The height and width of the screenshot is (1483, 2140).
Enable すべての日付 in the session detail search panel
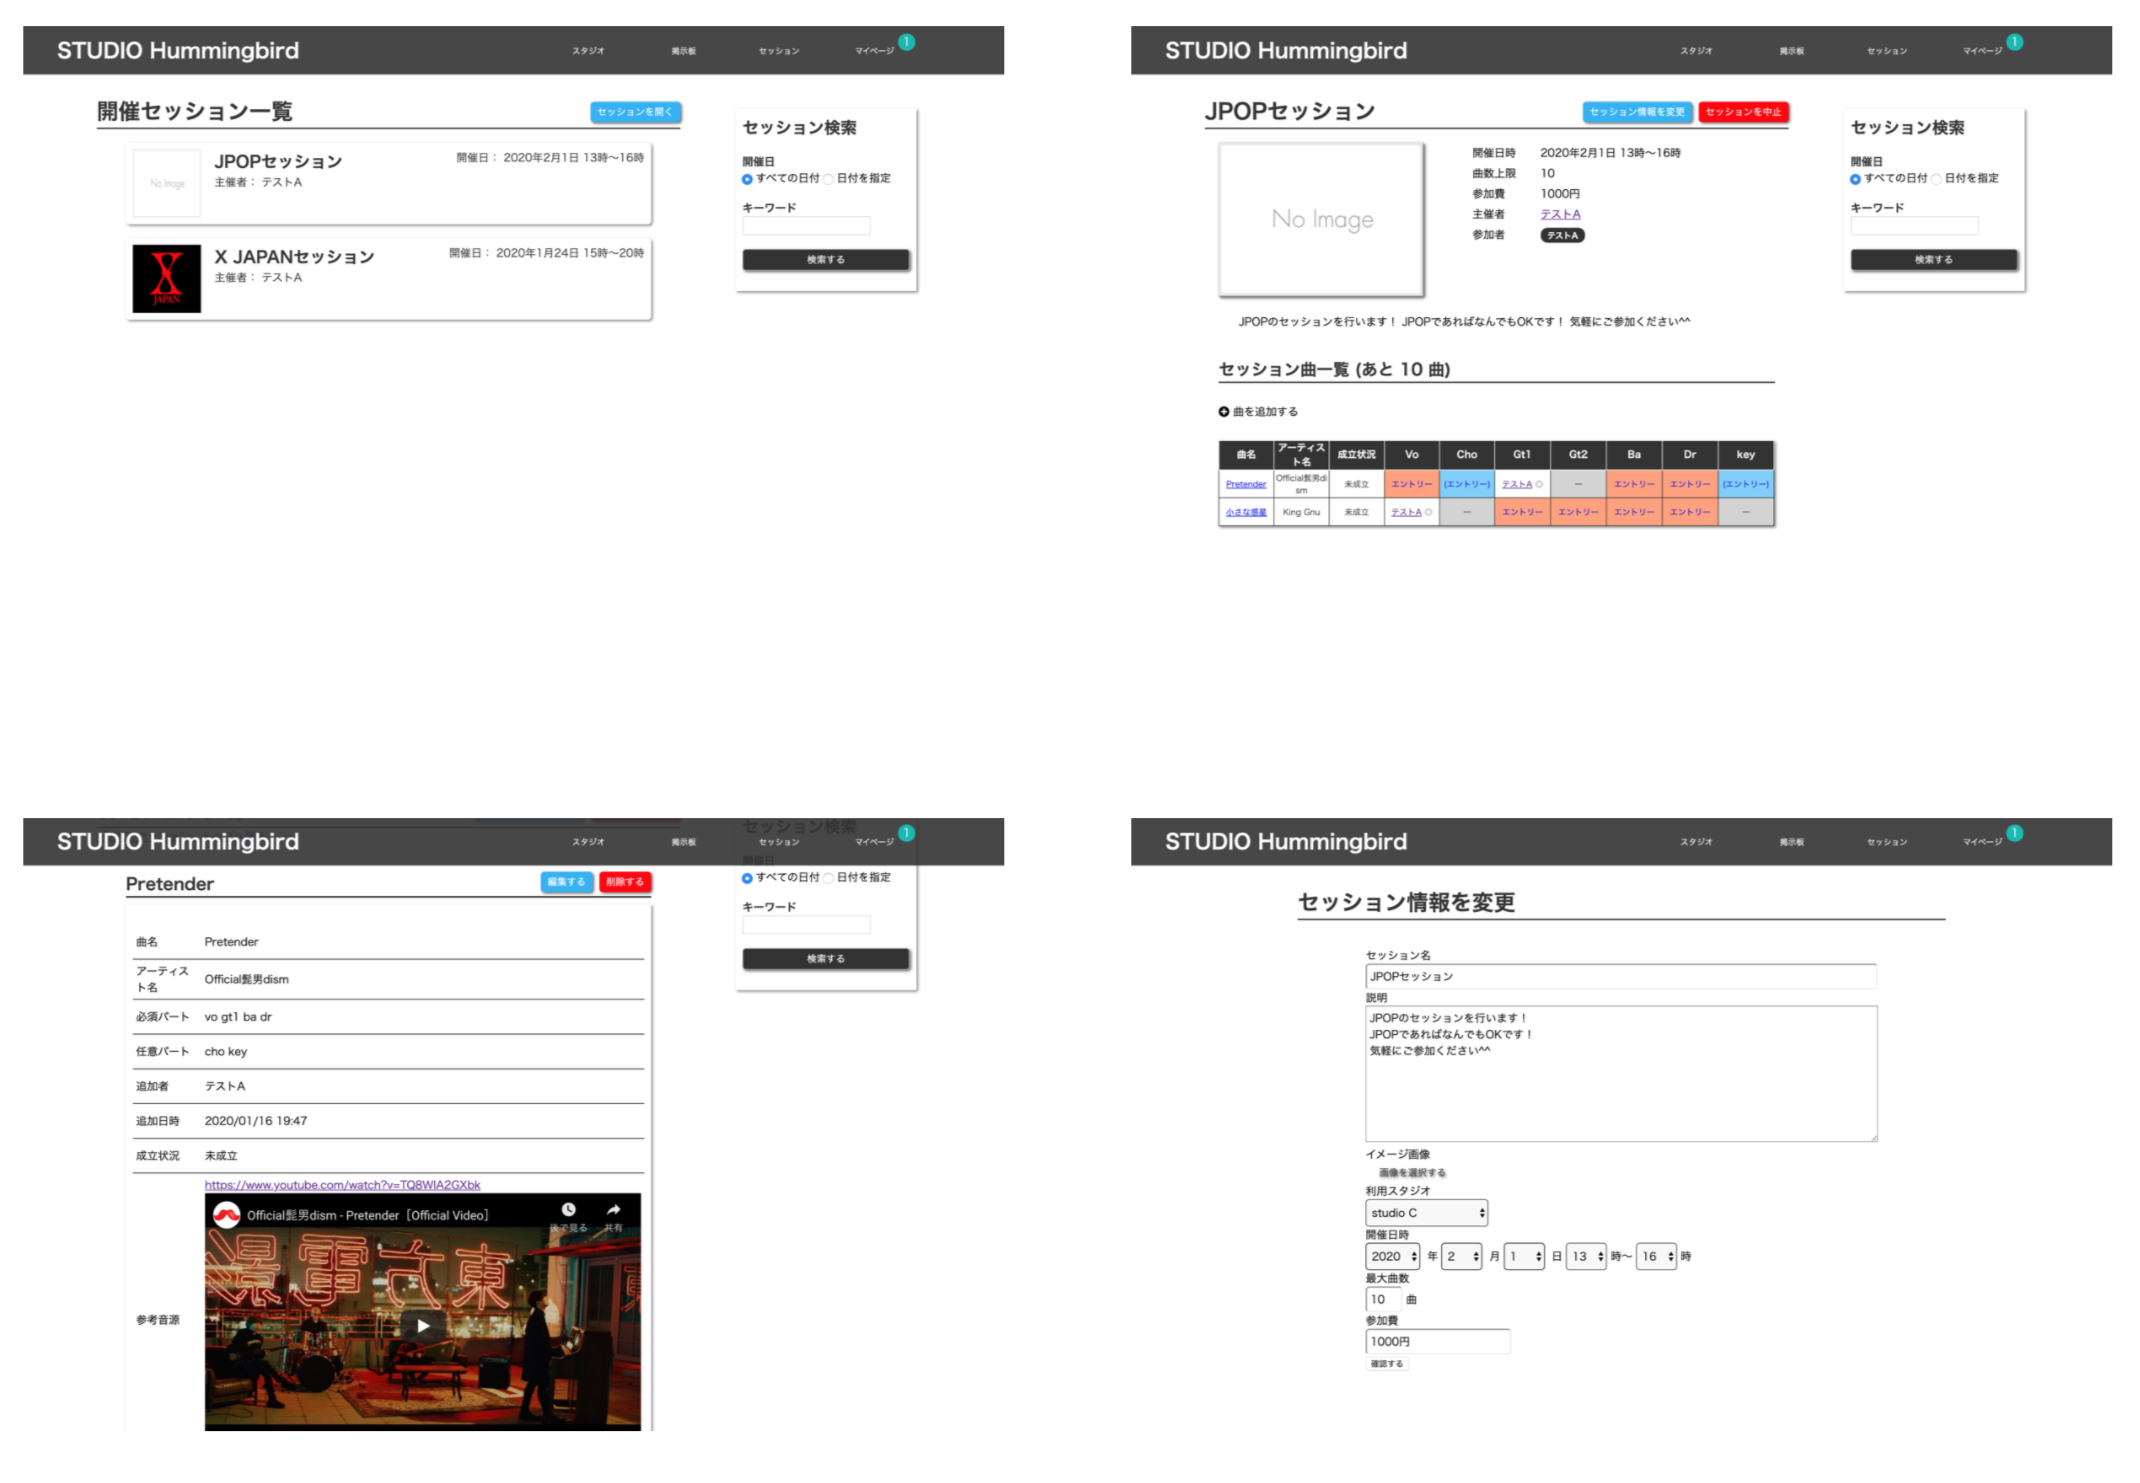pyautogui.click(x=1856, y=178)
